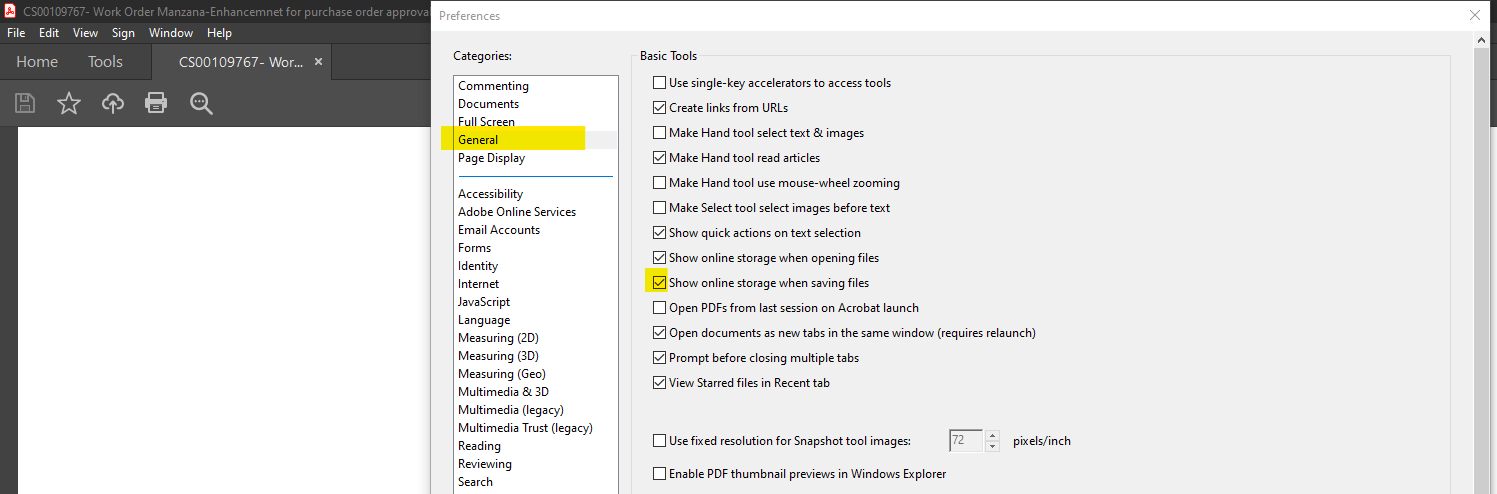Select Email Accounts category
This screenshot has height=494, width=1497.
coord(499,230)
